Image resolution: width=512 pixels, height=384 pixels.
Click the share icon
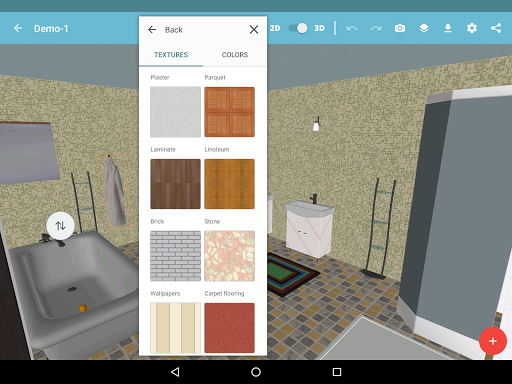pos(496,28)
